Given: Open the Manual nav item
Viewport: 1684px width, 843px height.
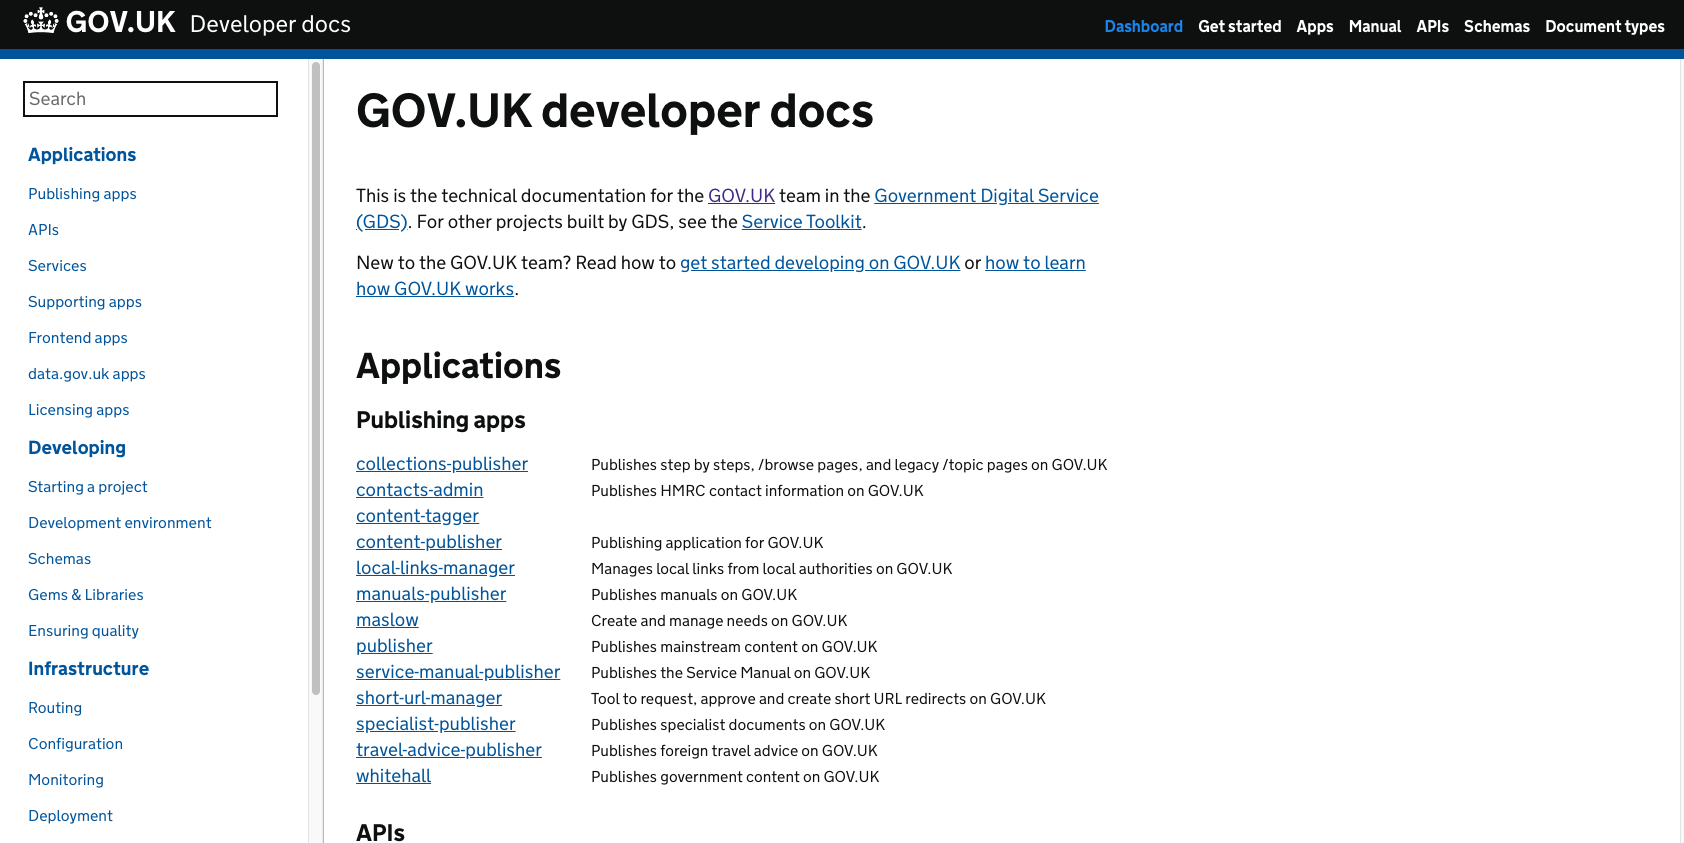Looking at the screenshot, I should coord(1374,27).
